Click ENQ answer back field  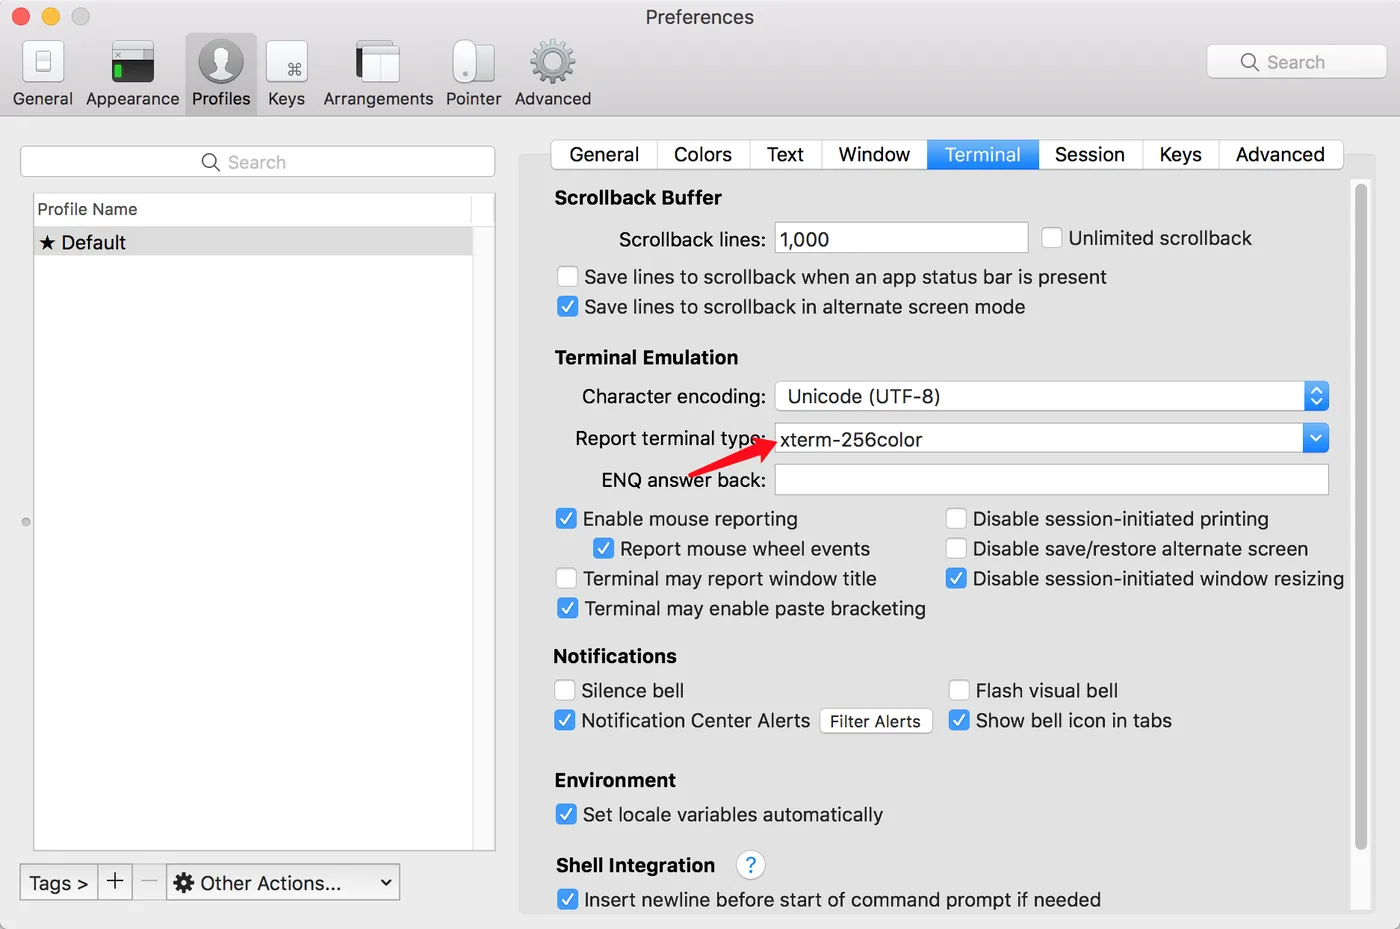1052,479
